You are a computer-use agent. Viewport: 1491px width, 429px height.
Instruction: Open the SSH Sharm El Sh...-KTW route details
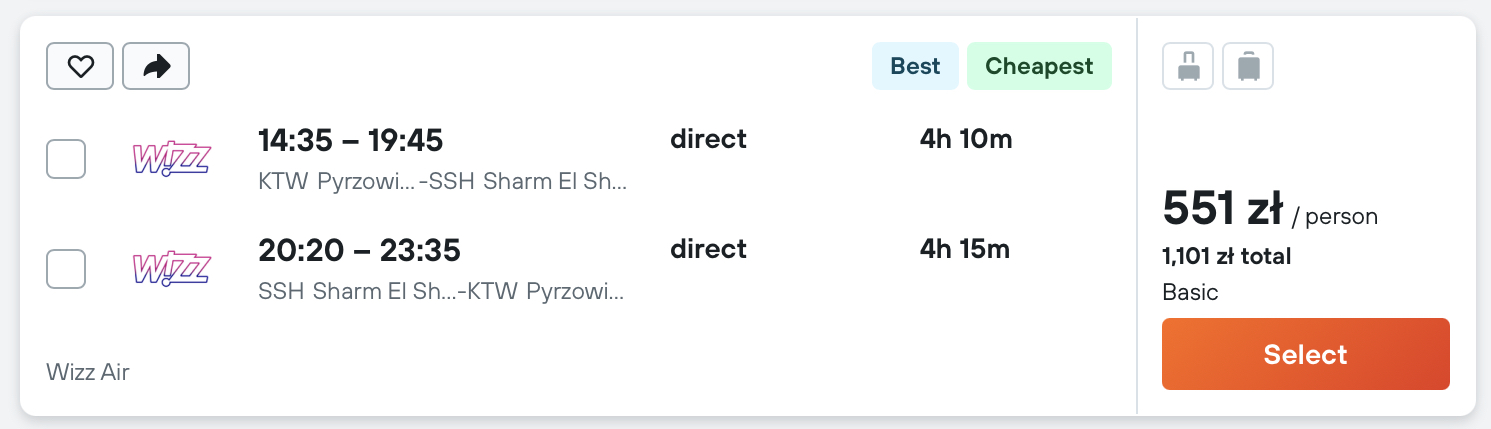[441, 292]
